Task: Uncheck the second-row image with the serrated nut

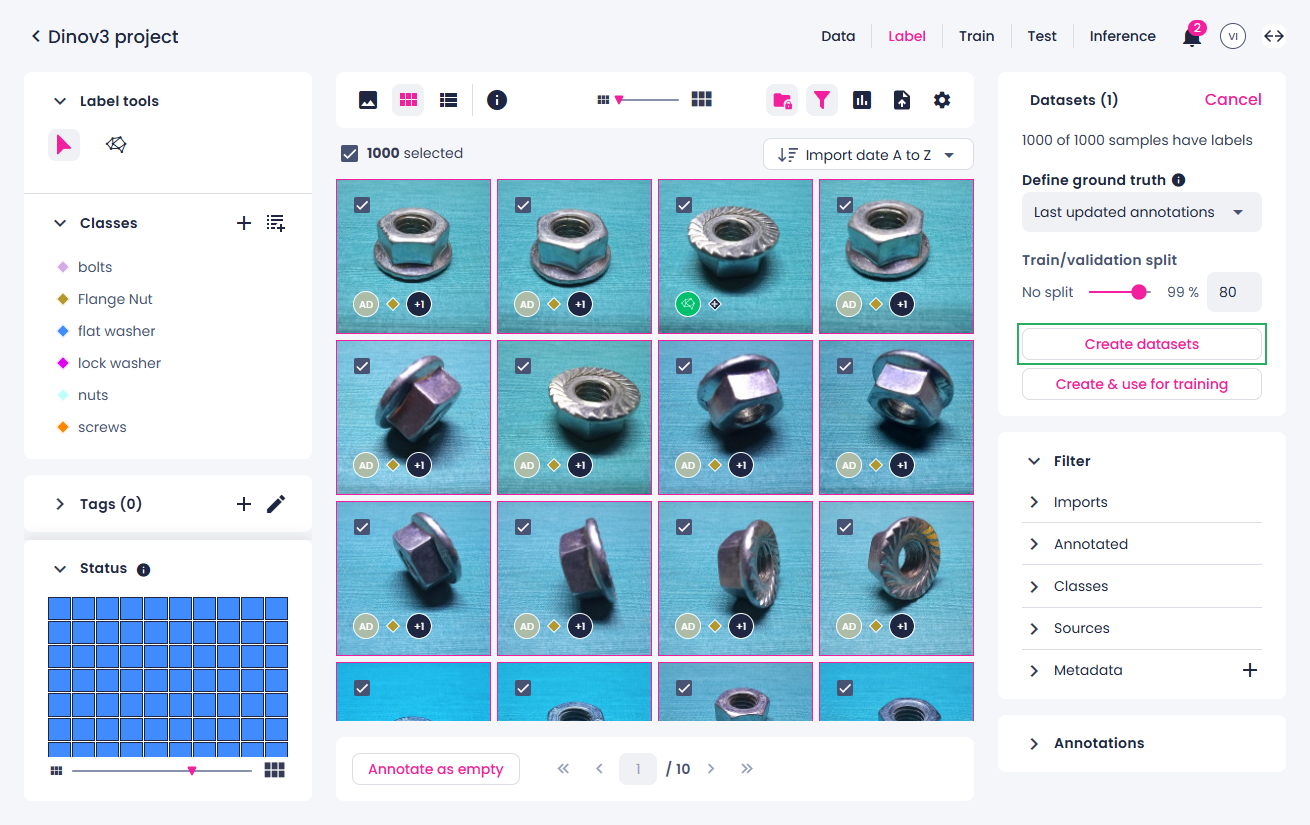Action: coord(523,366)
